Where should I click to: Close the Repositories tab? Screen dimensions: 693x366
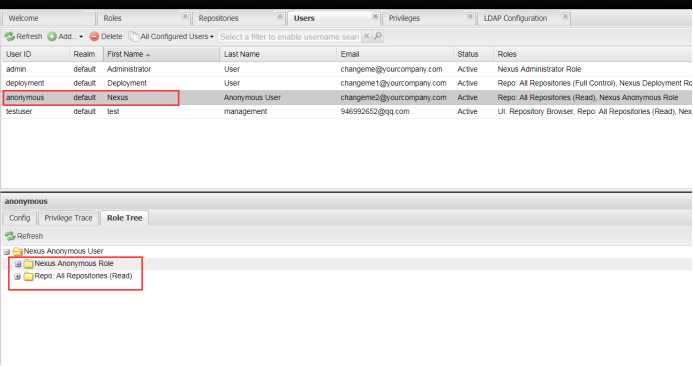coord(280,17)
